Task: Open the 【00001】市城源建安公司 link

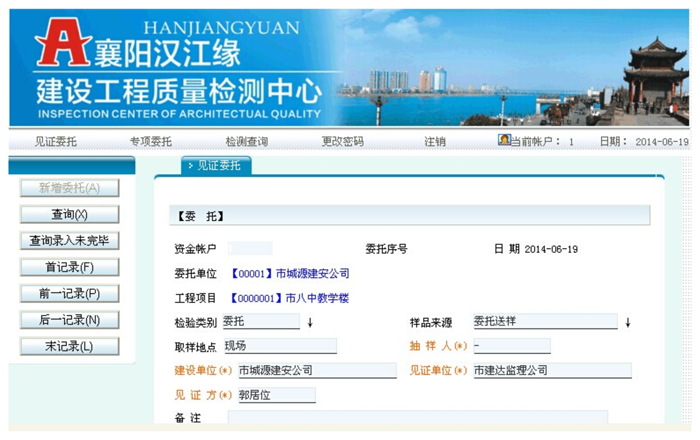Action: tap(290, 273)
